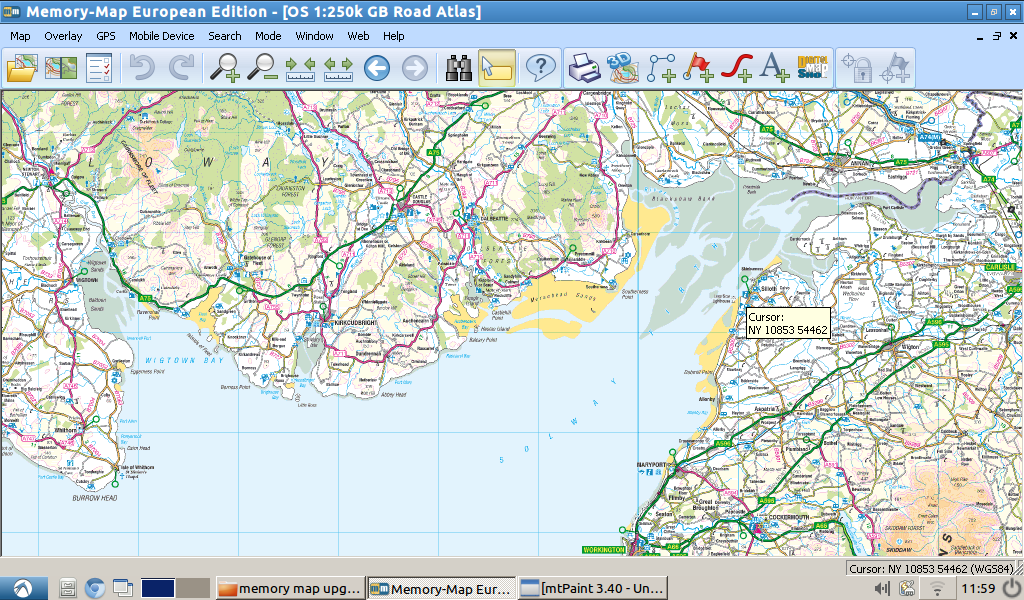The height and width of the screenshot is (600, 1024).
Task: Open the Window menu
Action: coord(314,36)
